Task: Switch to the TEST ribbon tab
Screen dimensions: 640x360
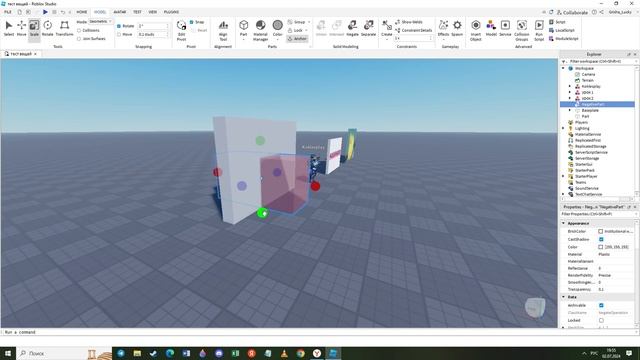Action: 137,12
